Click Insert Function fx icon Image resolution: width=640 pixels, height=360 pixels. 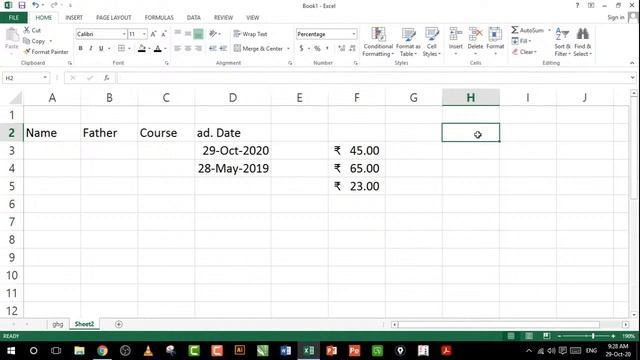(107, 78)
